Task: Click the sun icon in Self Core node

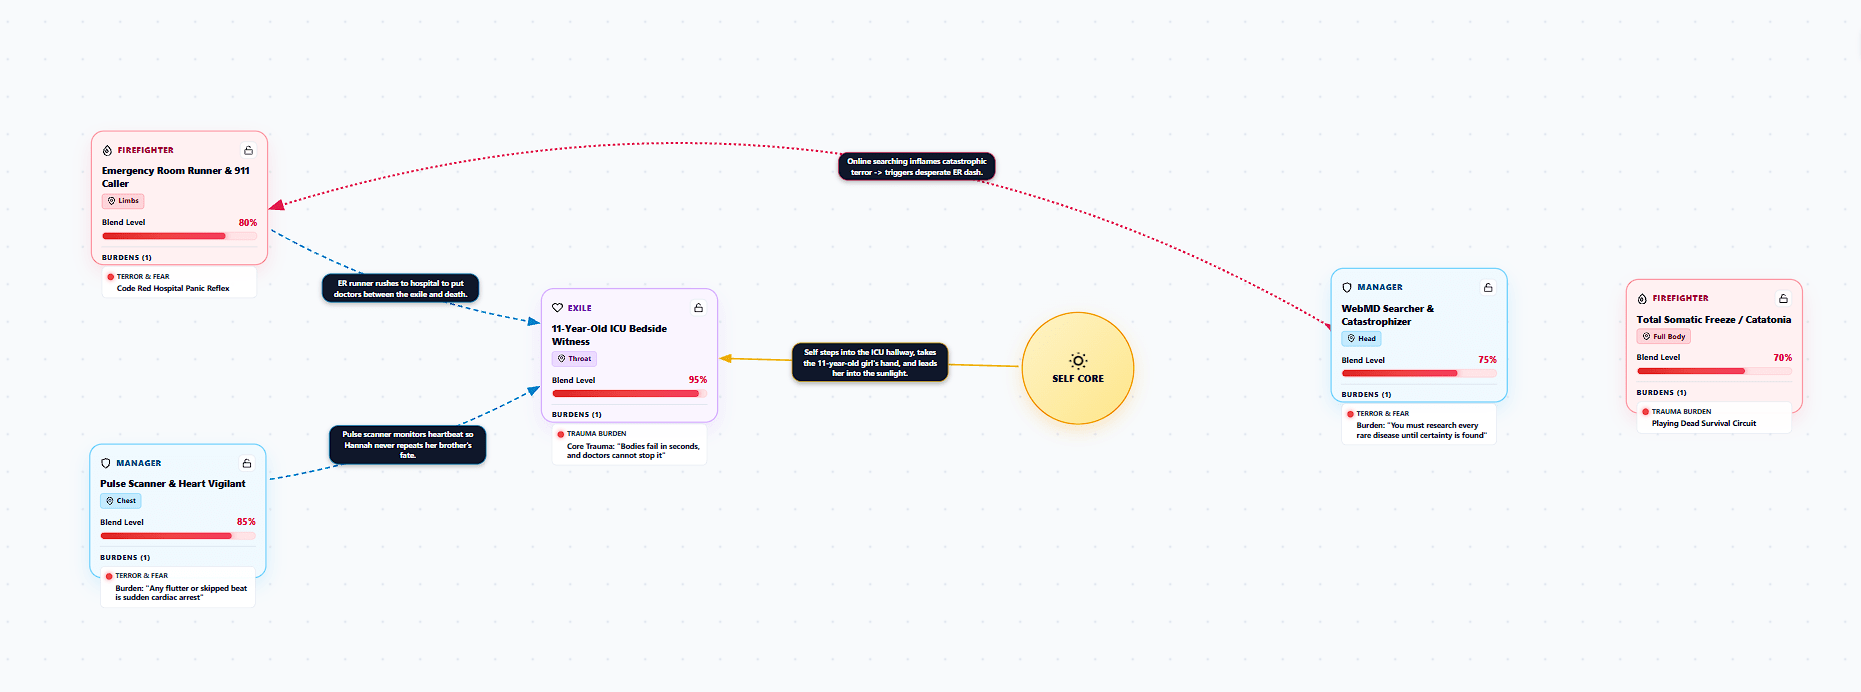Action: 1078,361
